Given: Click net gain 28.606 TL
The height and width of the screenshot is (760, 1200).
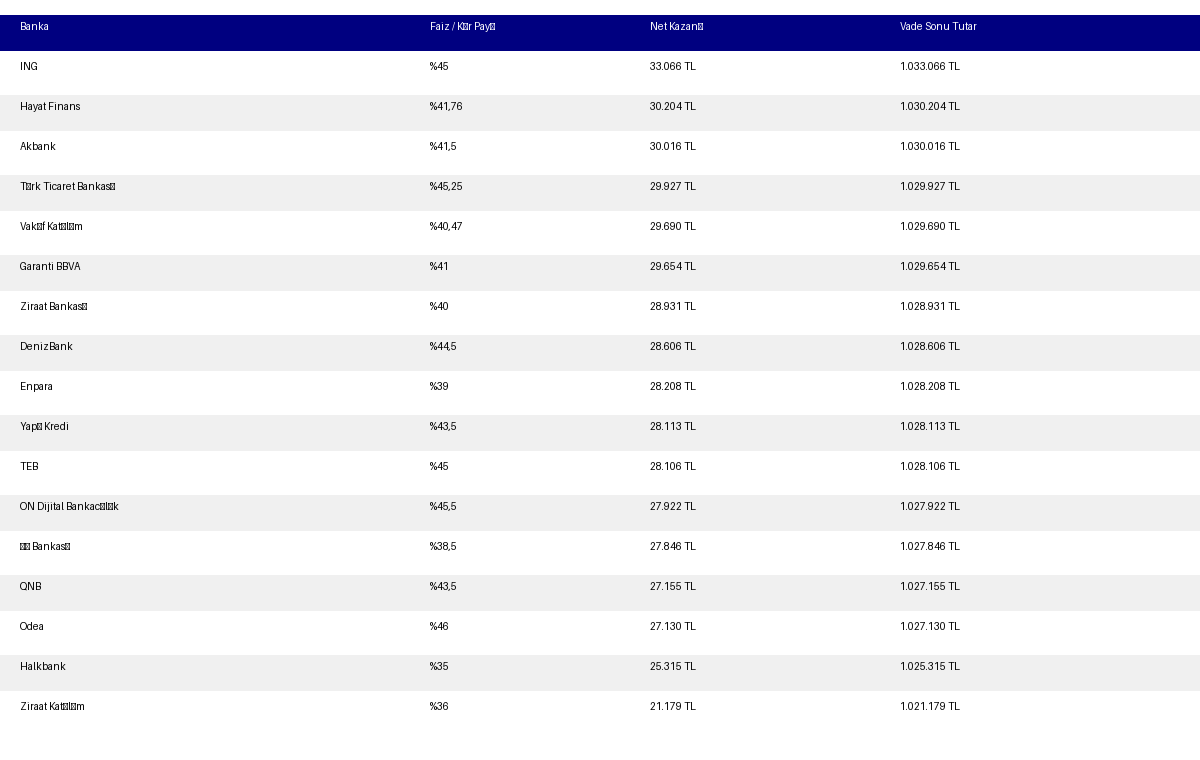Looking at the screenshot, I should tap(673, 347).
